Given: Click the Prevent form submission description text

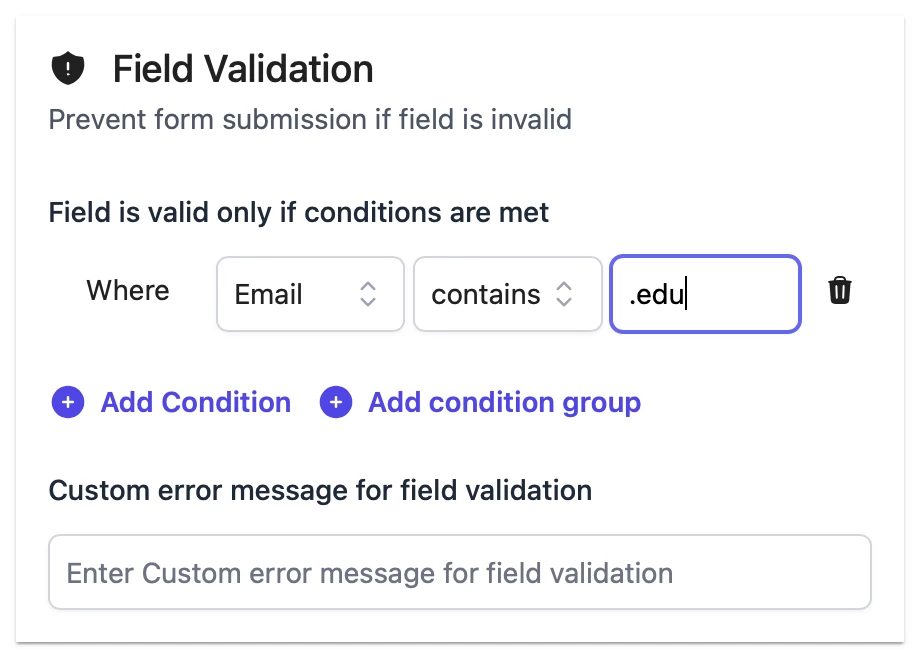Looking at the screenshot, I should point(310,119).
